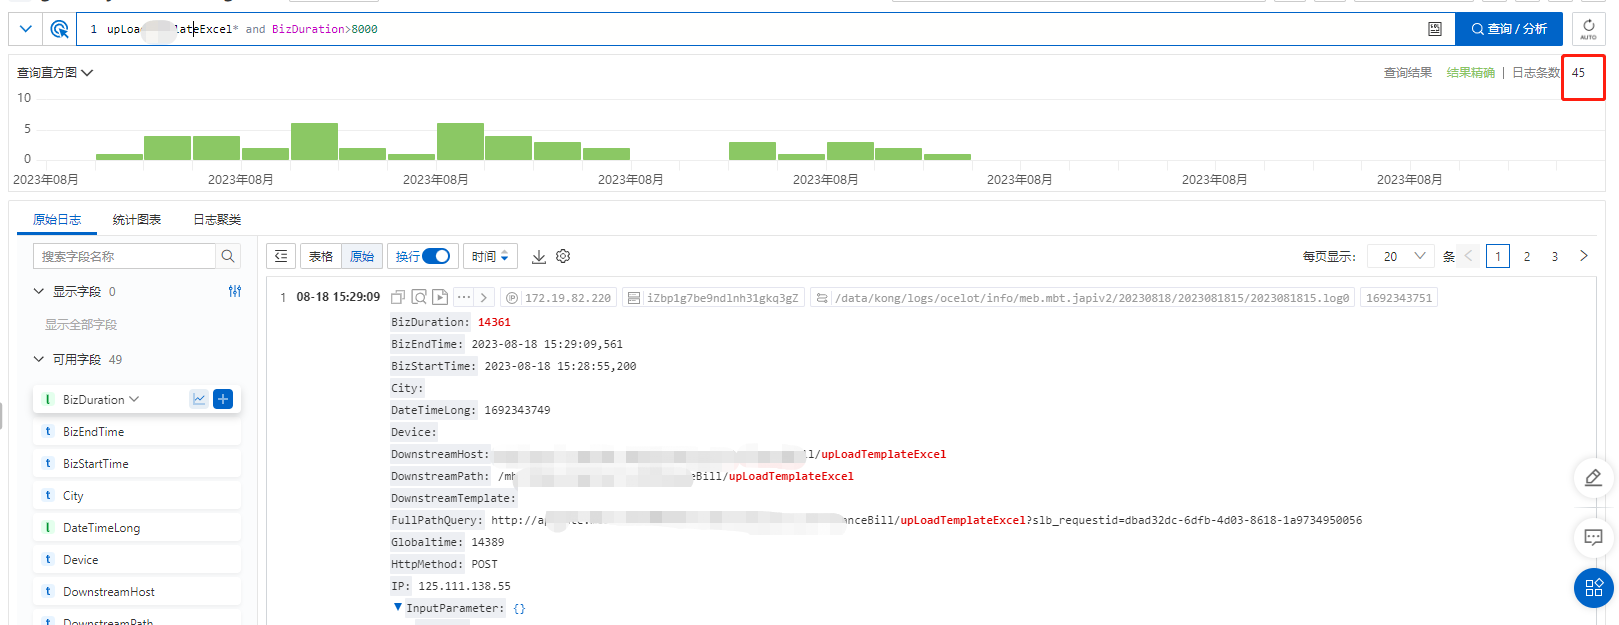Click the 查询 / 分析 button
1619x625 pixels.
(1508, 29)
